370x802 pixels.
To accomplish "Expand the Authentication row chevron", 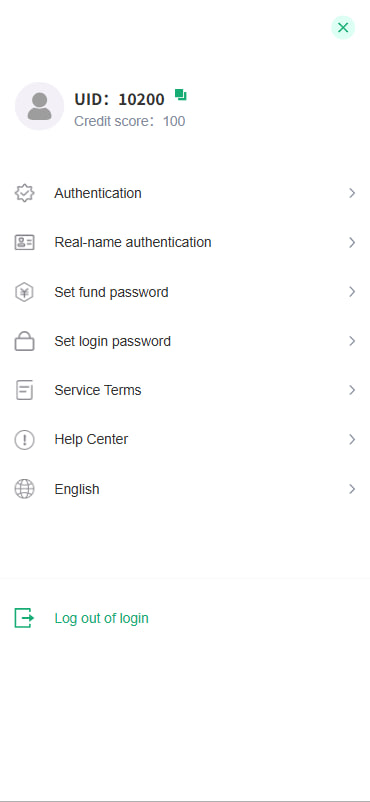I will coord(352,193).
